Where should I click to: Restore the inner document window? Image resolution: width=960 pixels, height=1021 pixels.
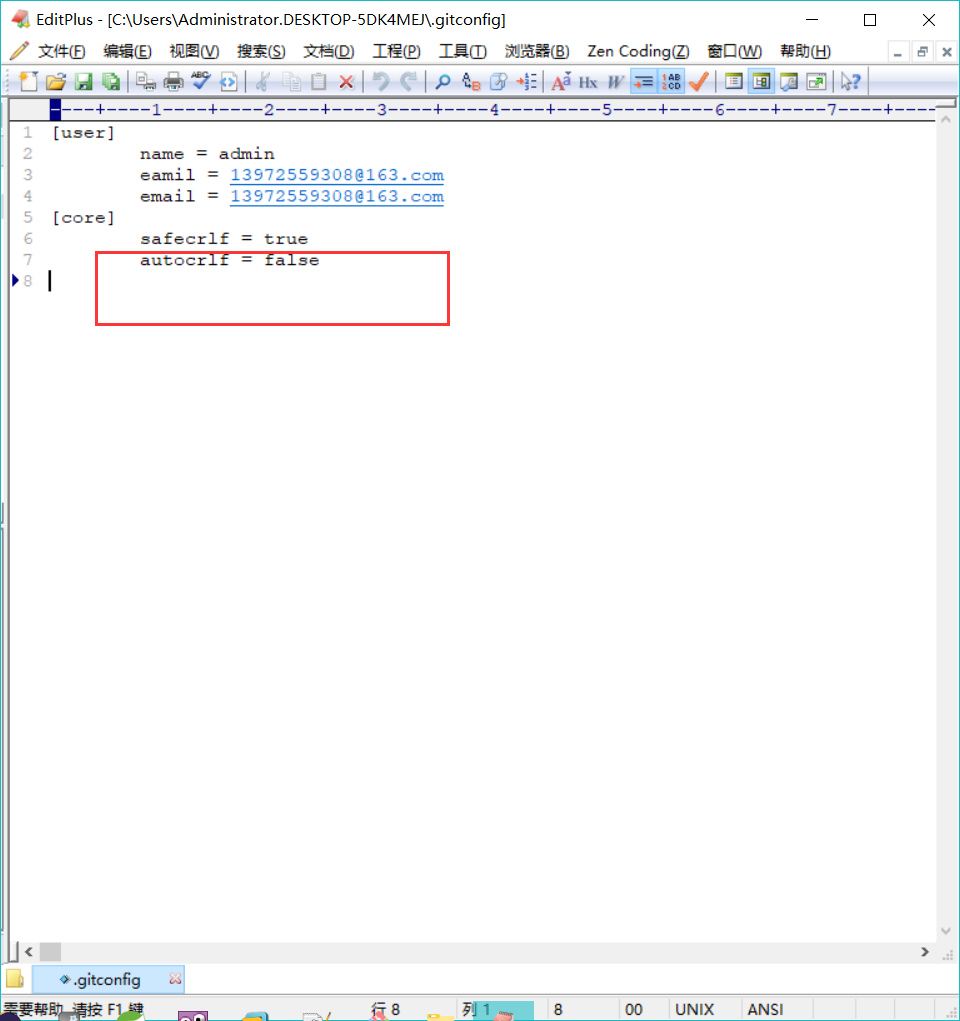coord(922,52)
